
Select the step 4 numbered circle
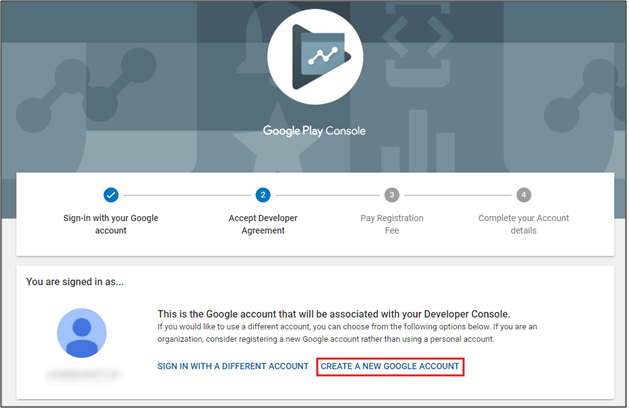pyautogui.click(x=523, y=194)
